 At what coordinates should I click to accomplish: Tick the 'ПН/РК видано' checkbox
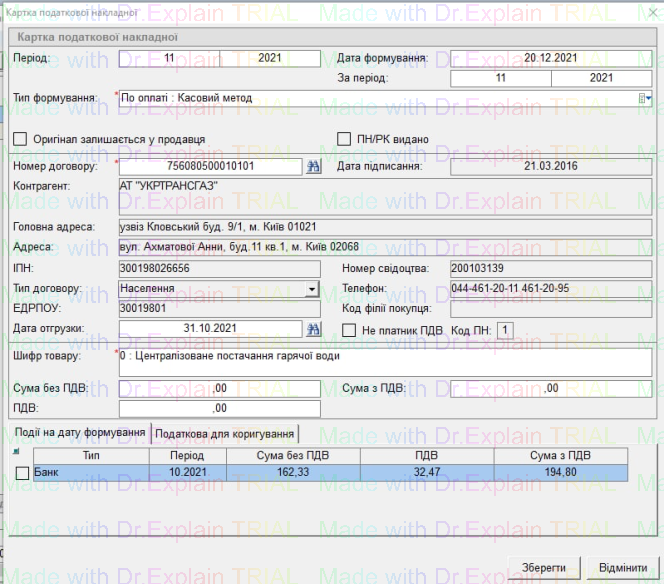click(347, 139)
